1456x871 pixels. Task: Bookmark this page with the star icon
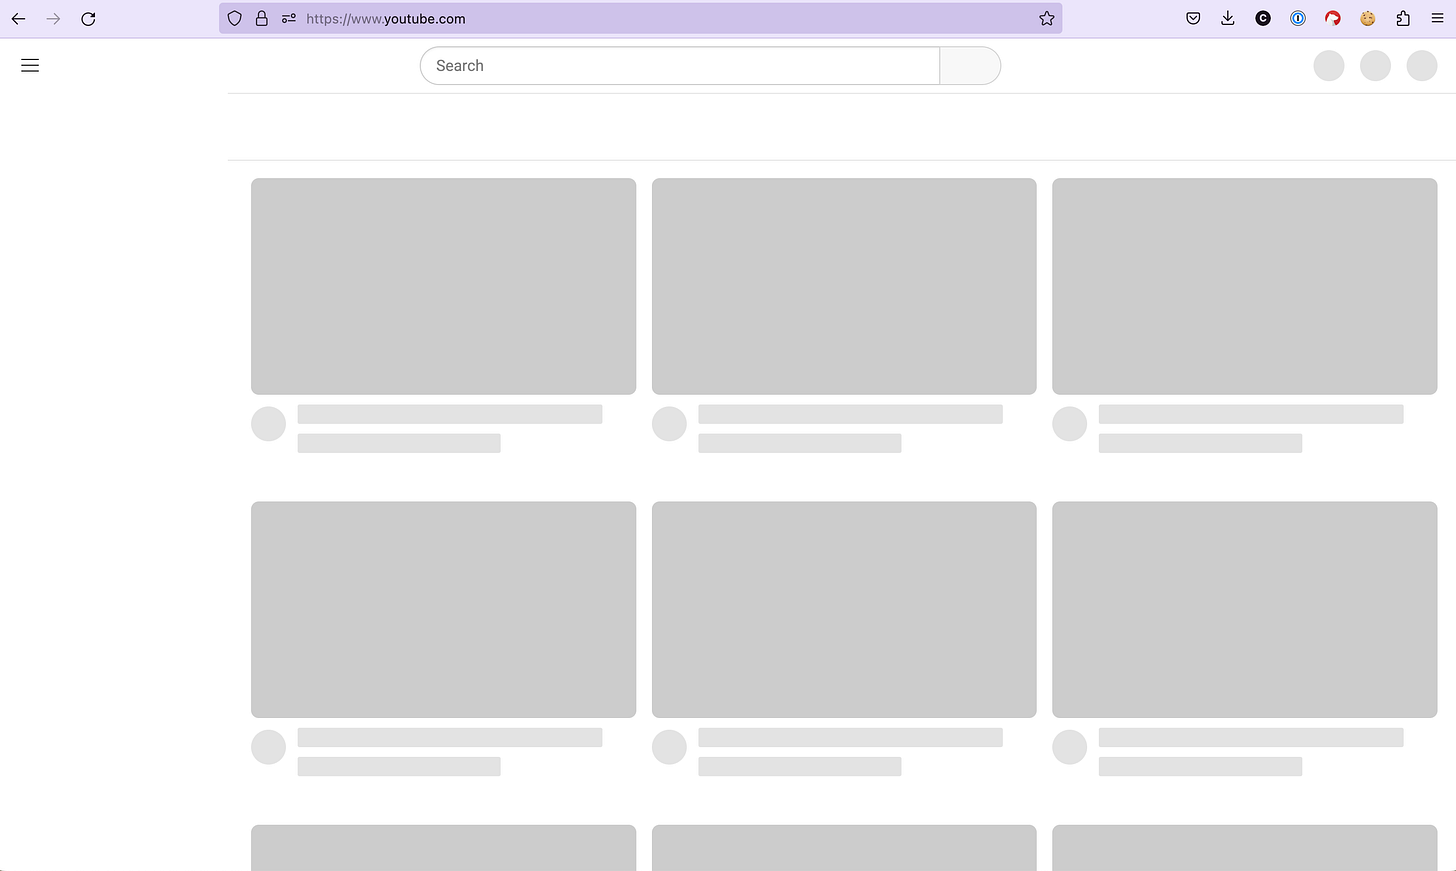[x=1046, y=19]
